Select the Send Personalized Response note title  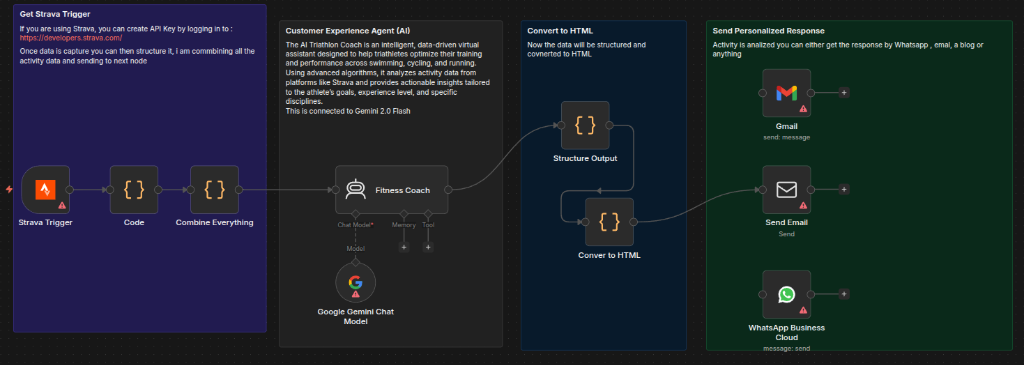(768, 31)
